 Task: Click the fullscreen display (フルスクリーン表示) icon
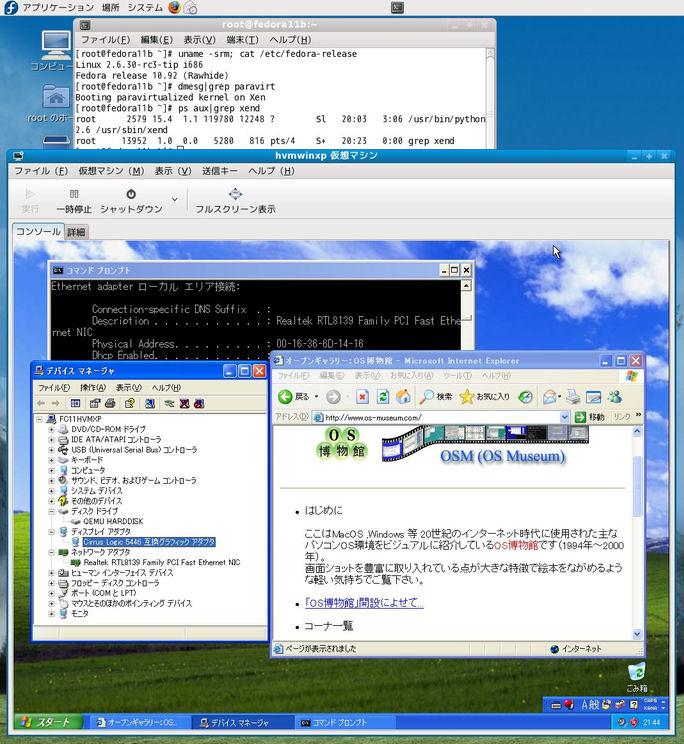[235, 195]
